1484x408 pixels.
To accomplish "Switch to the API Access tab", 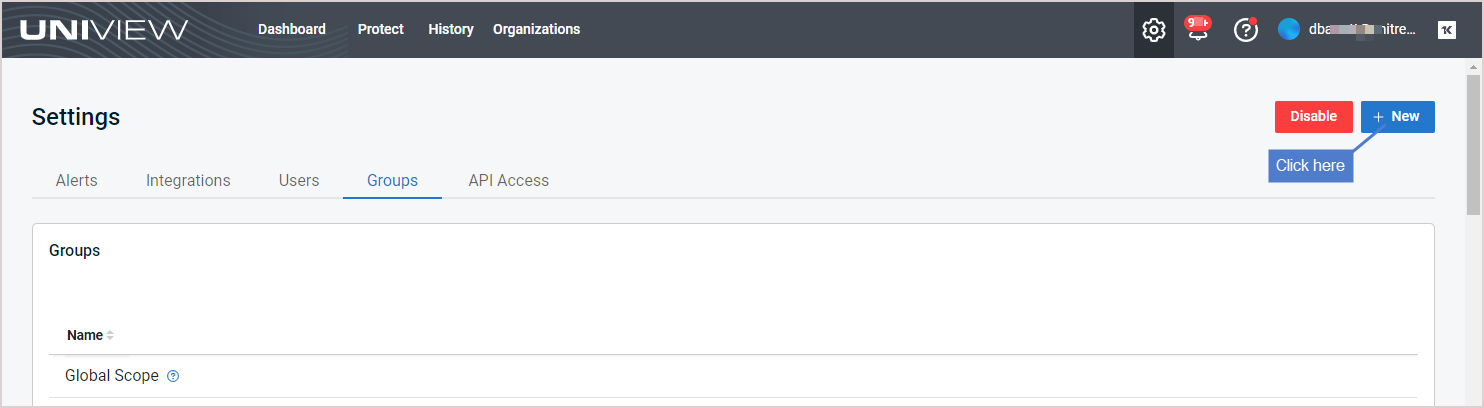I will pyautogui.click(x=508, y=180).
